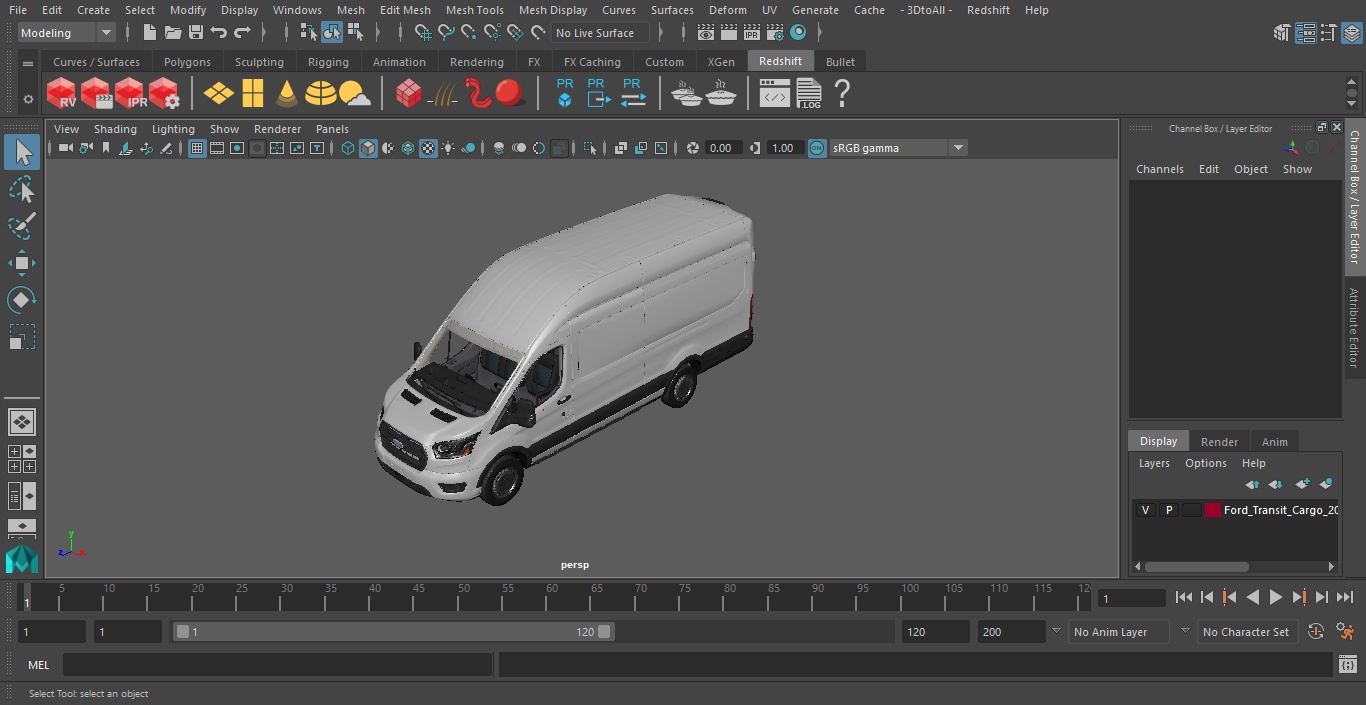The image size is (1366, 705).
Task: Toggle the viewport grid display
Action: [x=197, y=148]
